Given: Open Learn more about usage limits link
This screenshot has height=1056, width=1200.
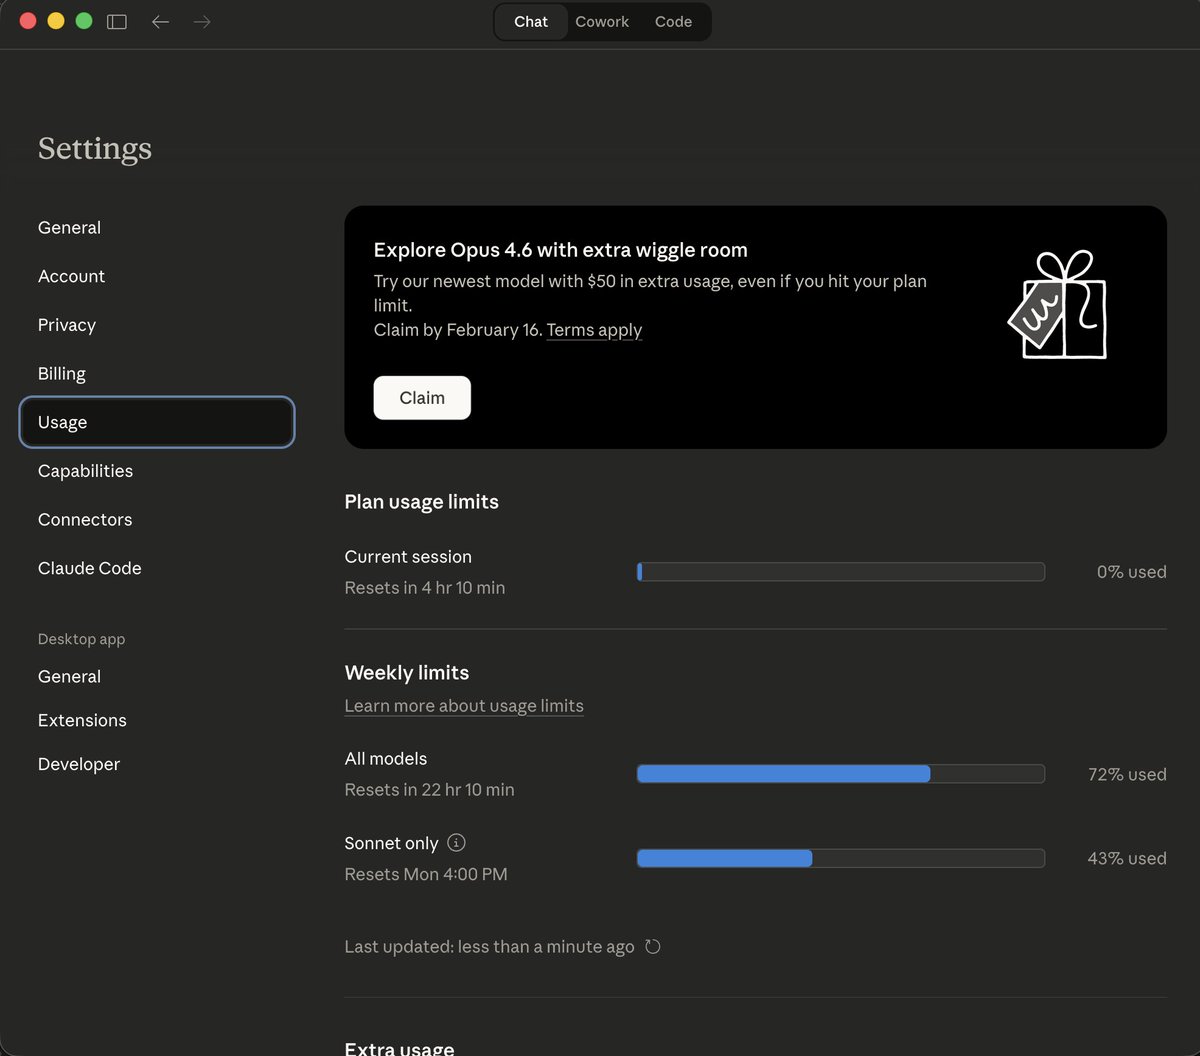Looking at the screenshot, I should 464,706.
